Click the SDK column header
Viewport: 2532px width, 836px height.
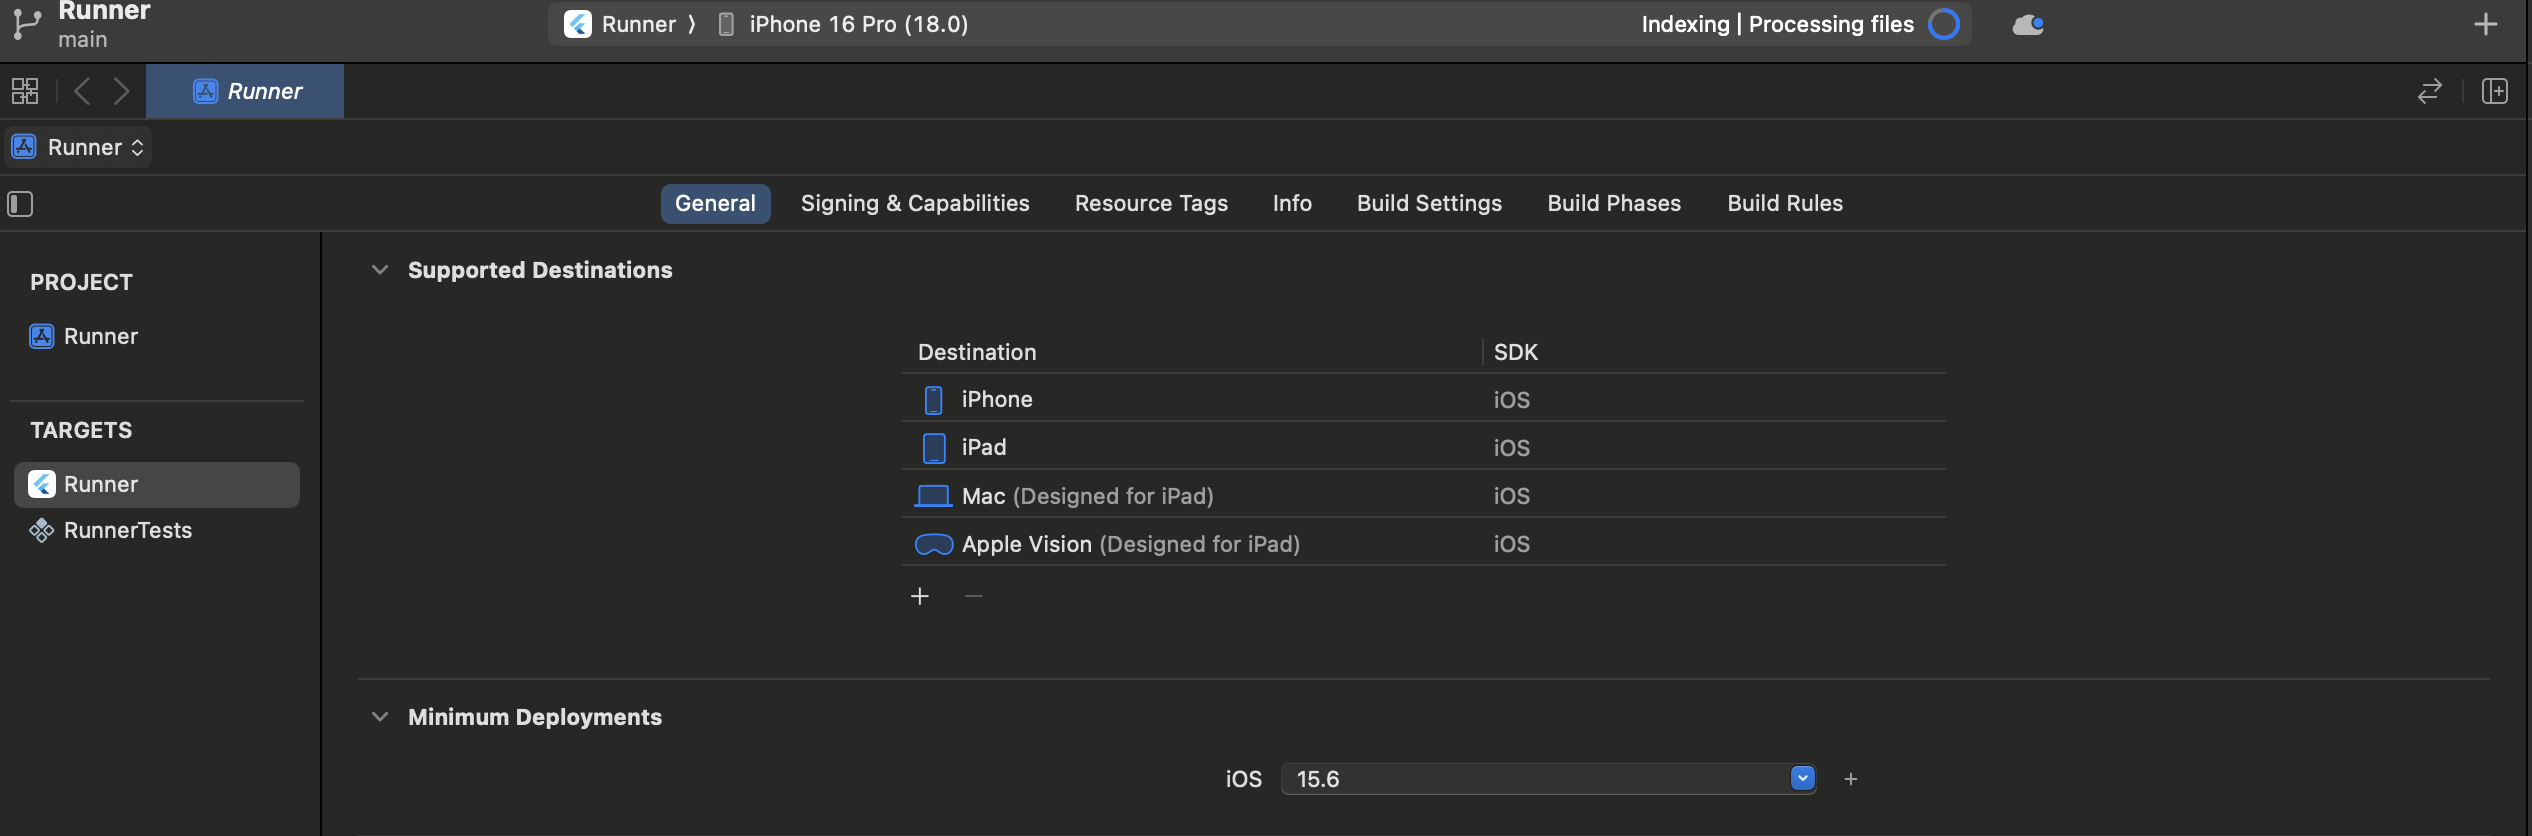click(1515, 352)
